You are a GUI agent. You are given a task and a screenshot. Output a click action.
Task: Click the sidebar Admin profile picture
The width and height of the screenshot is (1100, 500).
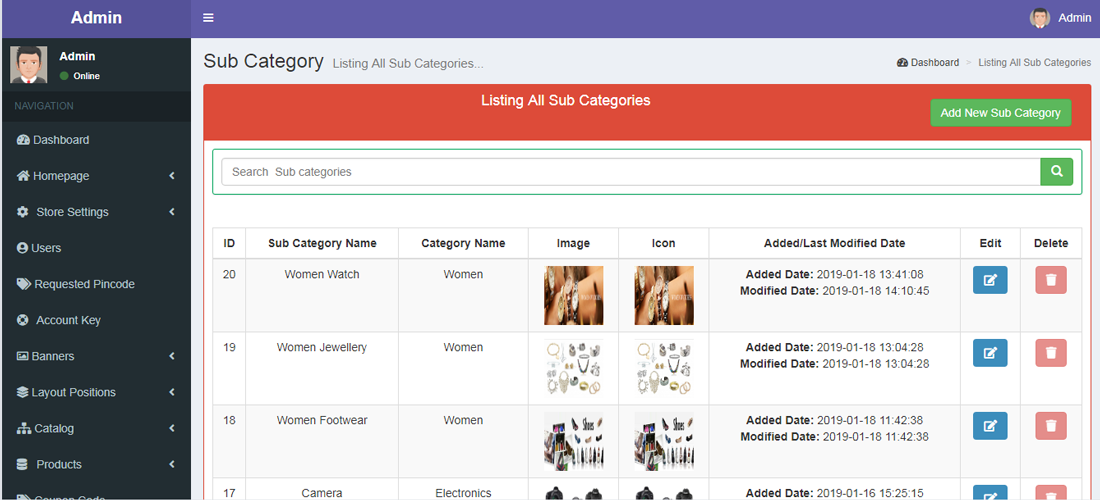(x=29, y=65)
